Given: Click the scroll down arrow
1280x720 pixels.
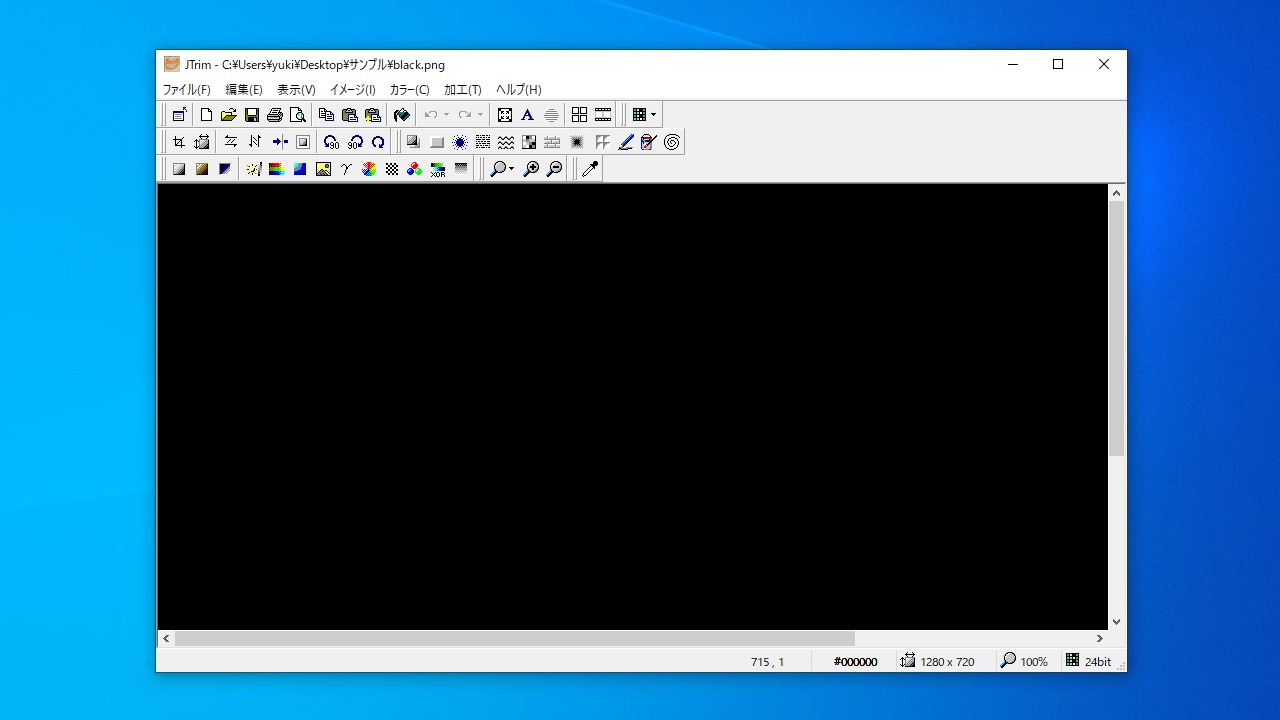Looking at the screenshot, I should [1117, 622].
